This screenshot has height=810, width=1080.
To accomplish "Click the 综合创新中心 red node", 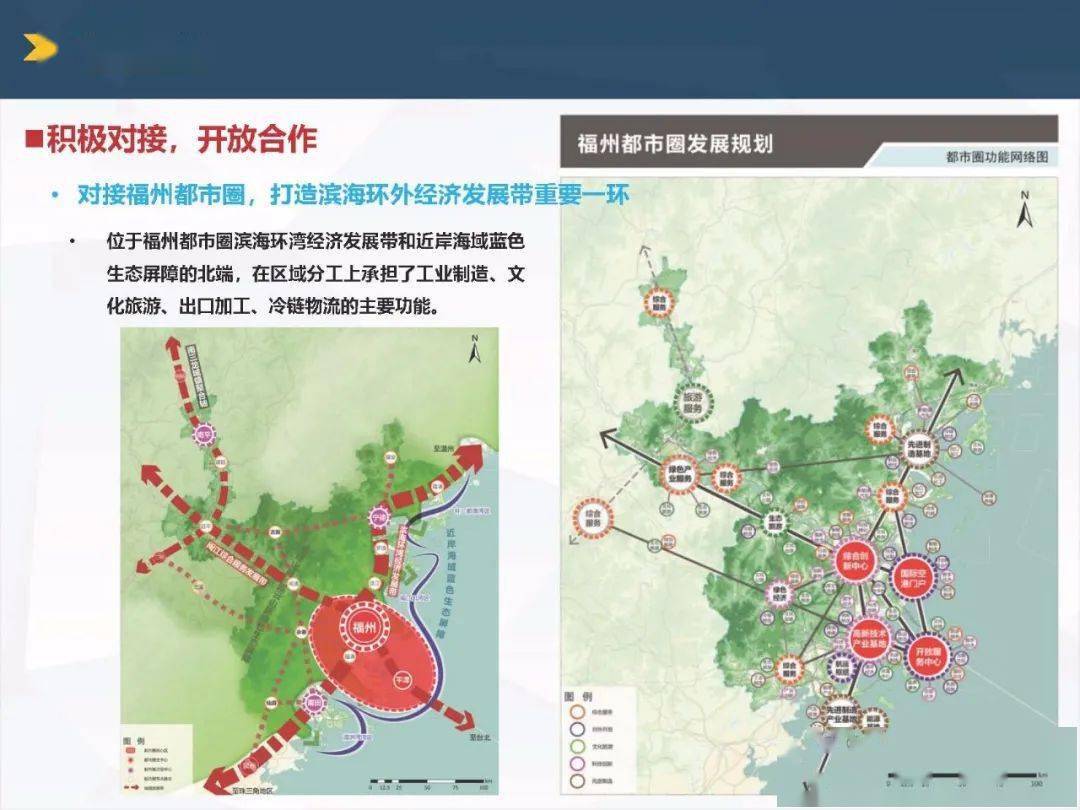I will (855, 561).
